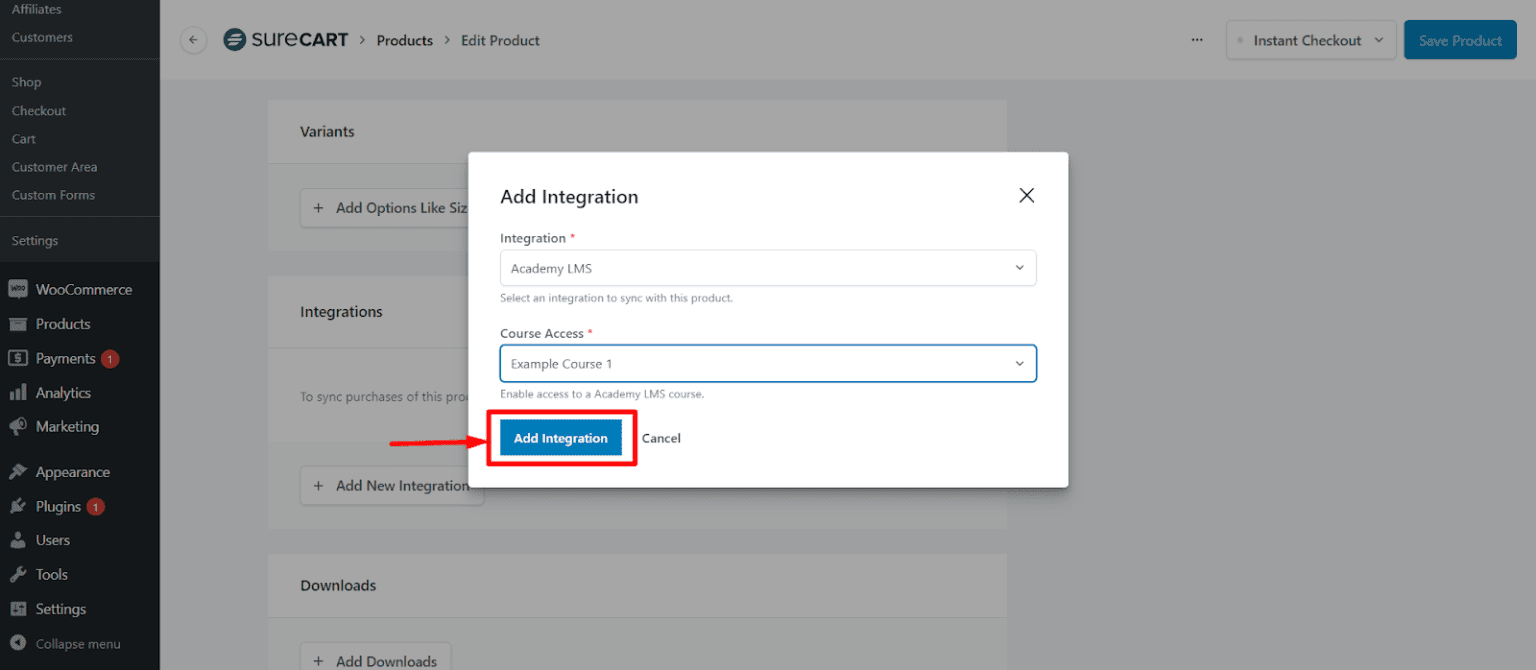Open the Integration dropdown showing Academy LMS
The image size is (1536, 670).
(768, 268)
